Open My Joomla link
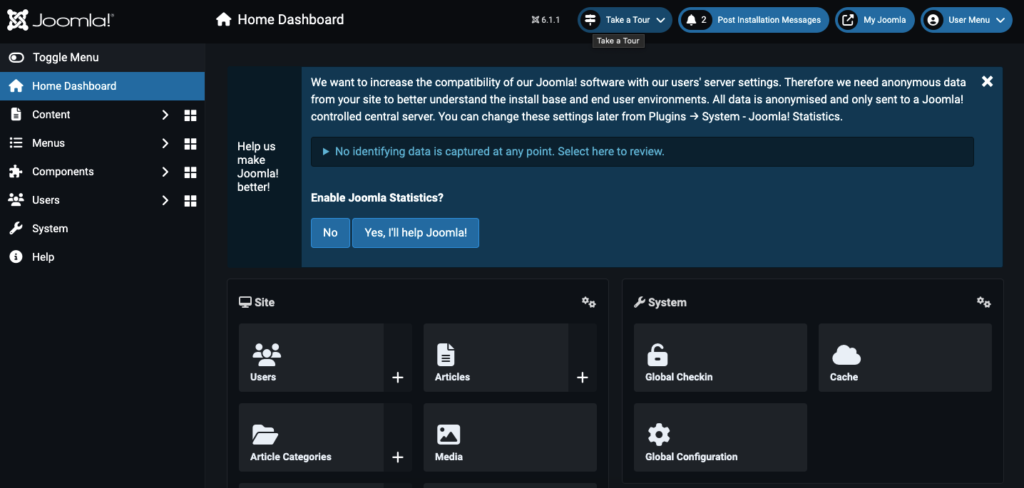The image size is (1024, 488). coord(875,20)
